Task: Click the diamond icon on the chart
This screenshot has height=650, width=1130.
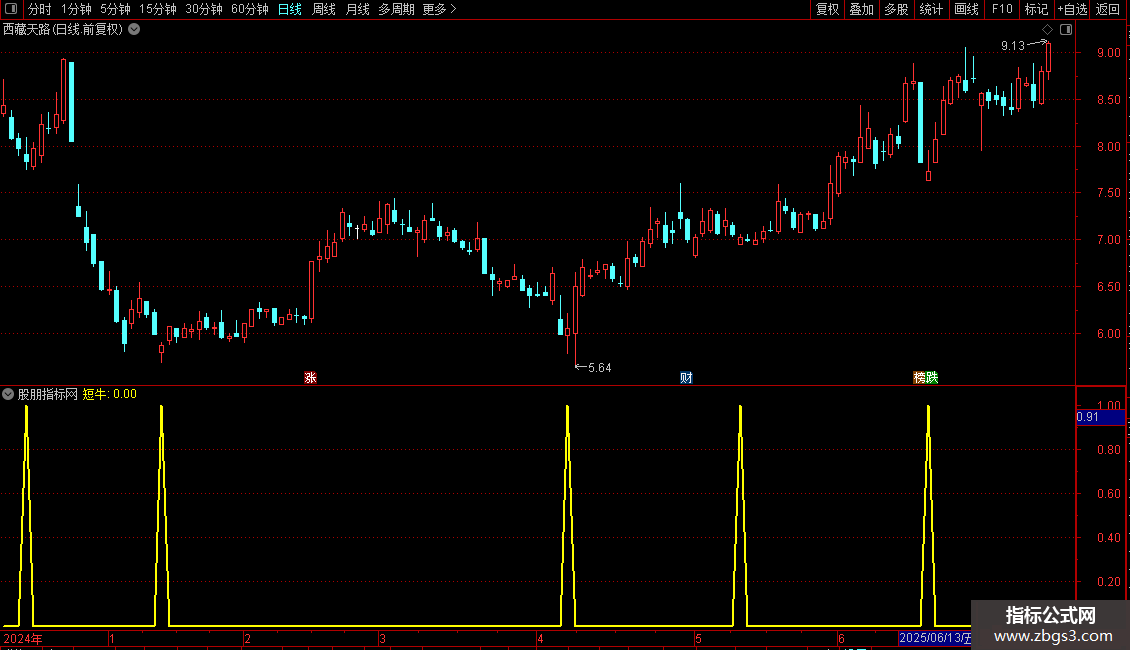Action: (1048, 30)
